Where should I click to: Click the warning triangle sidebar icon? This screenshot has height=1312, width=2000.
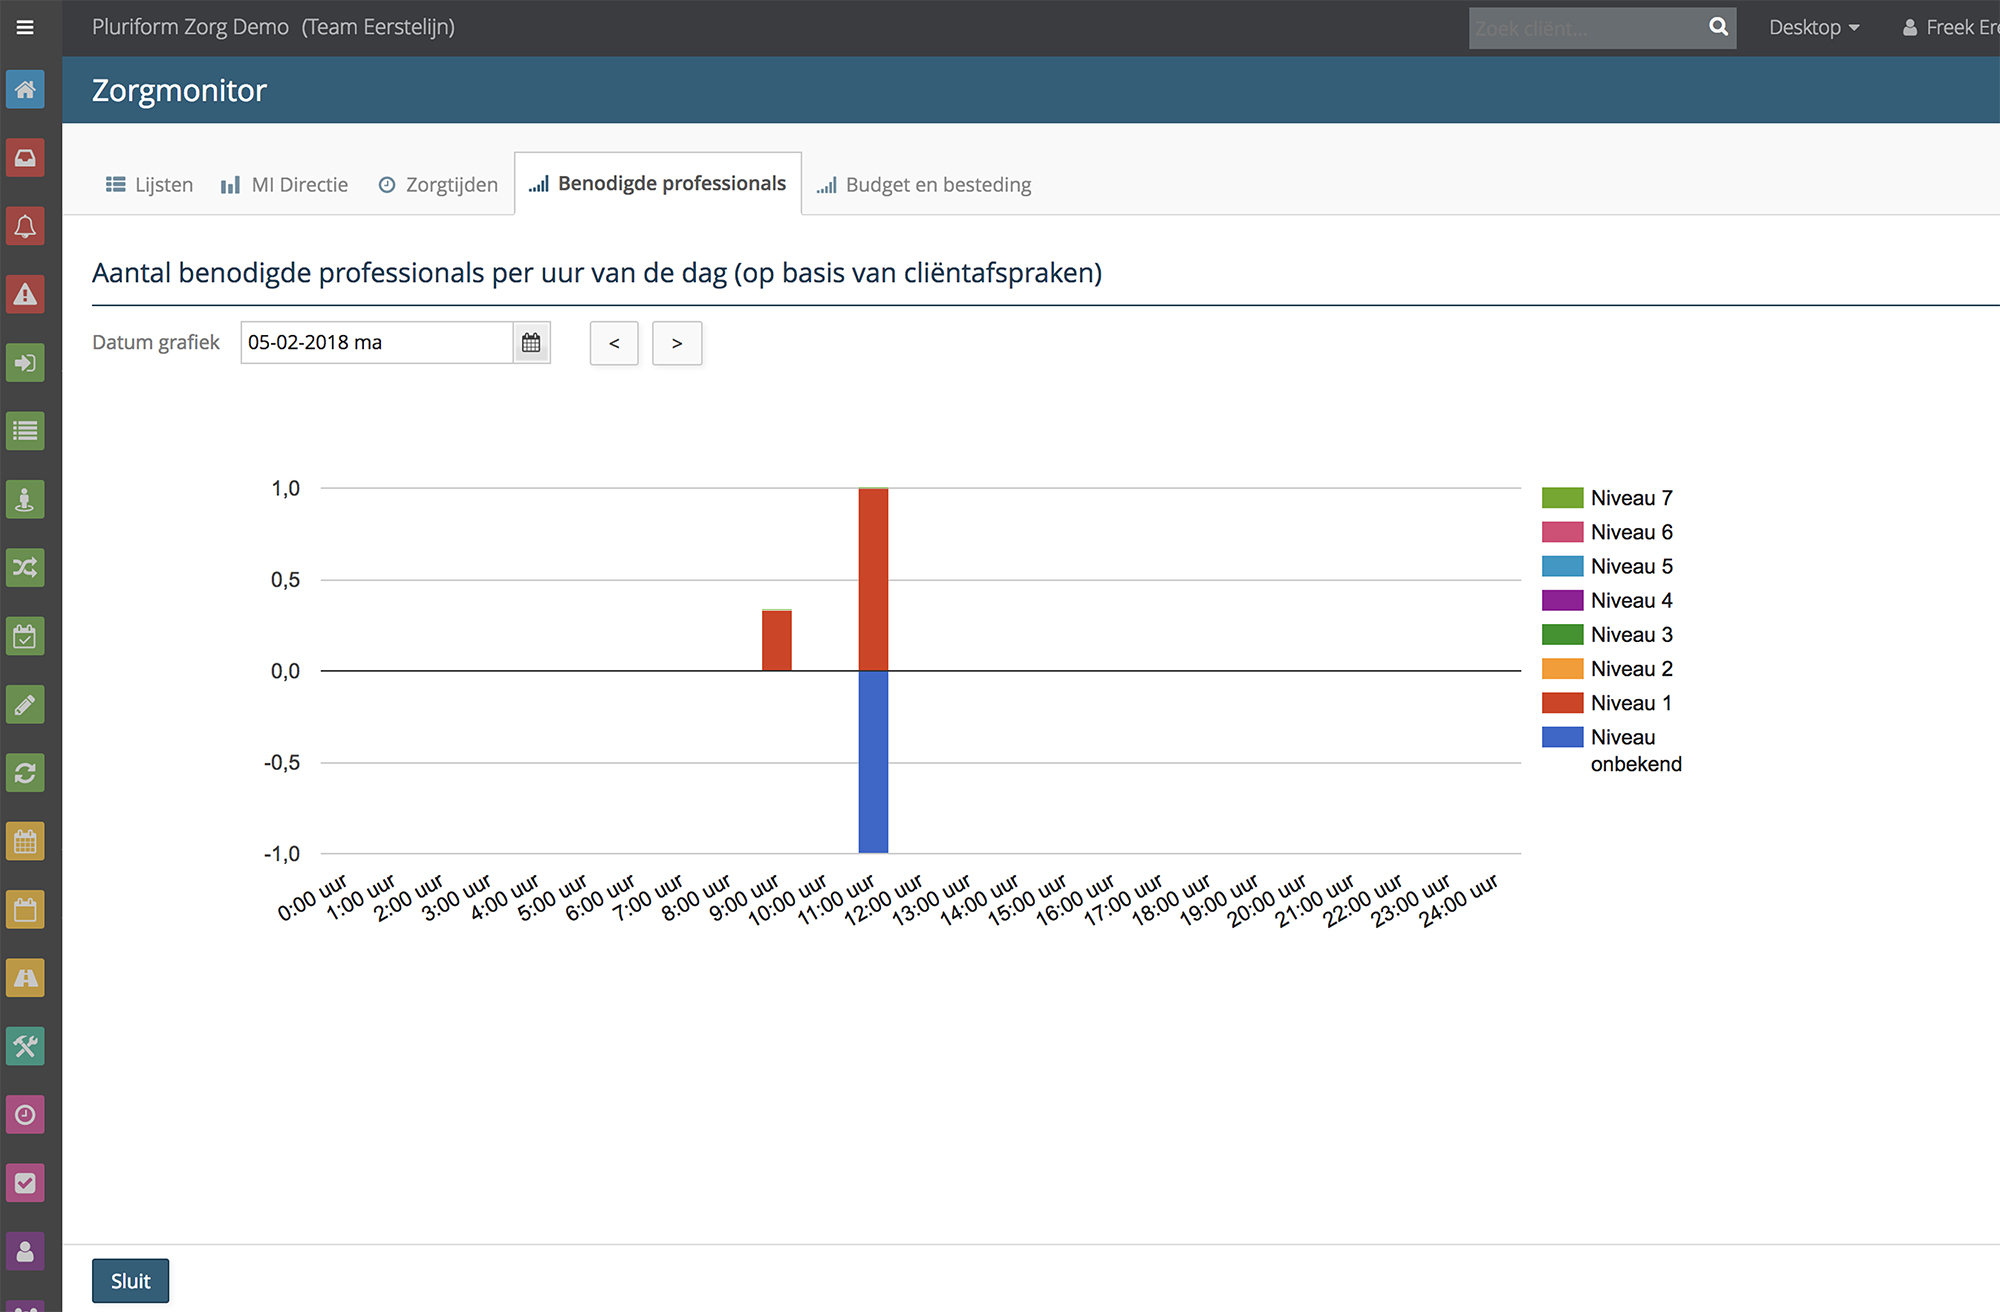(x=25, y=294)
